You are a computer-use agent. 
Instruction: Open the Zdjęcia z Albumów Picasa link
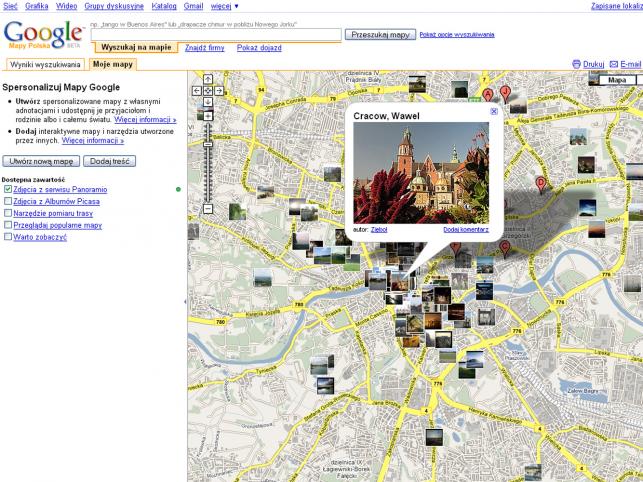[57, 201]
